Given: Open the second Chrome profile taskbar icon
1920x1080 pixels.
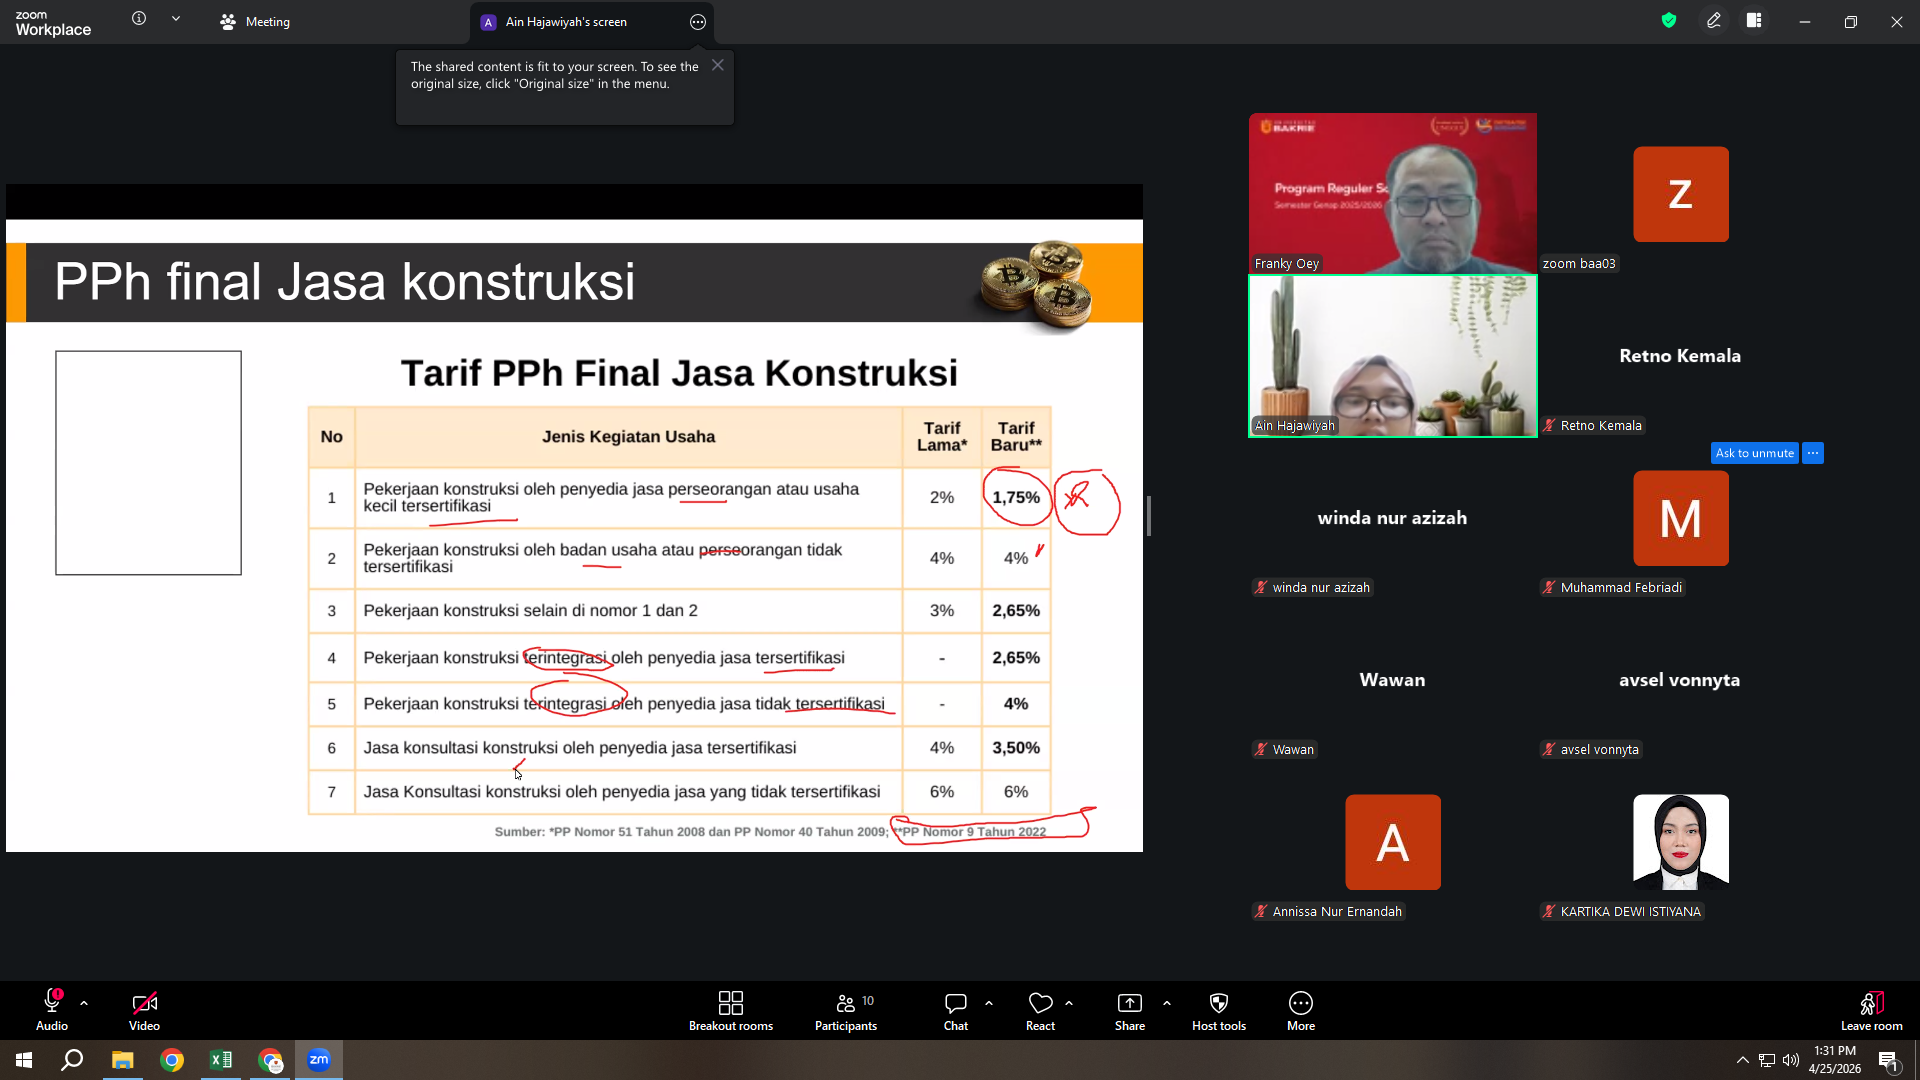Looking at the screenshot, I should point(270,1060).
